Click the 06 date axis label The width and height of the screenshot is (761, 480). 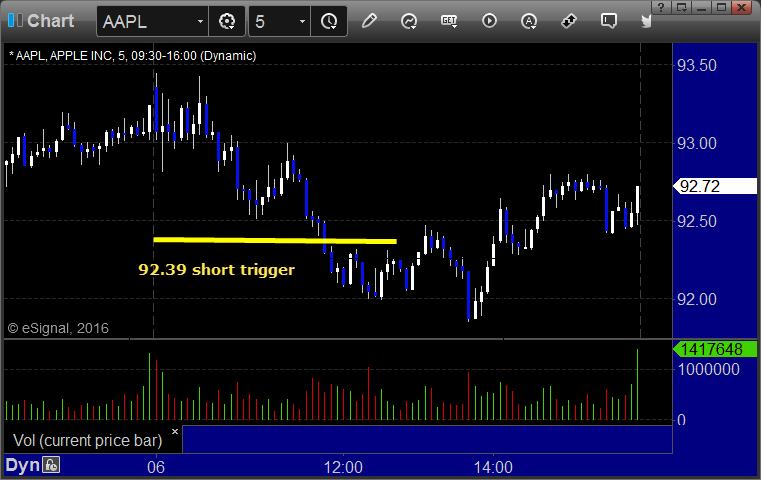click(156, 467)
